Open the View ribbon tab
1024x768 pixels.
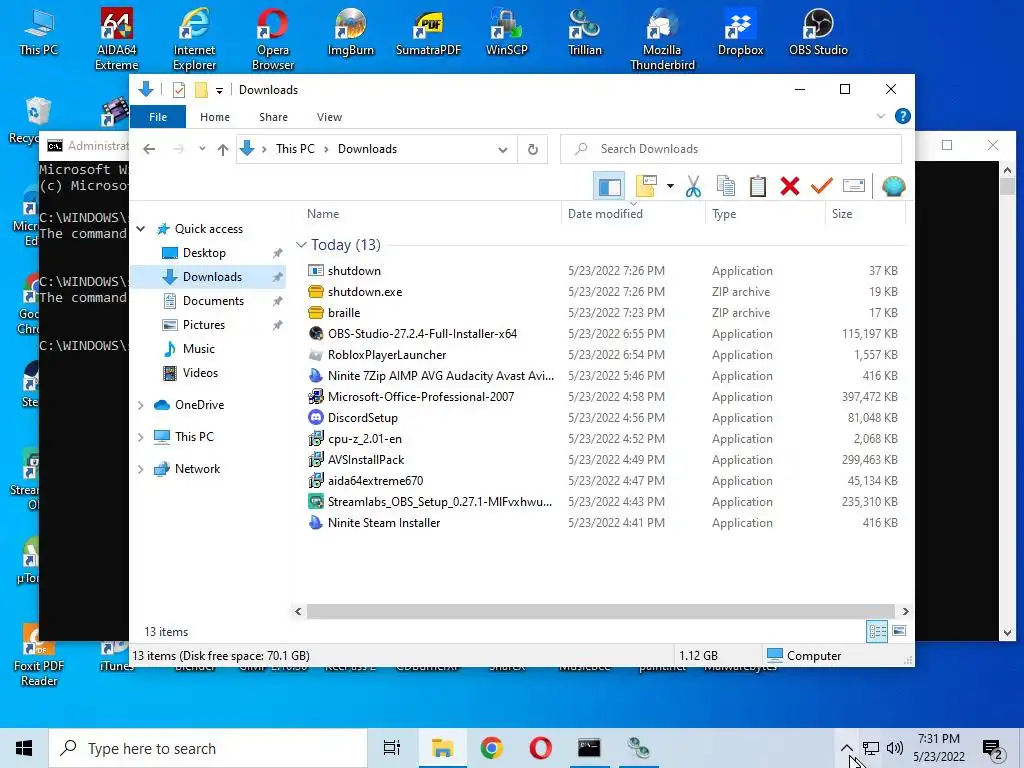pyautogui.click(x=329, y=117)
